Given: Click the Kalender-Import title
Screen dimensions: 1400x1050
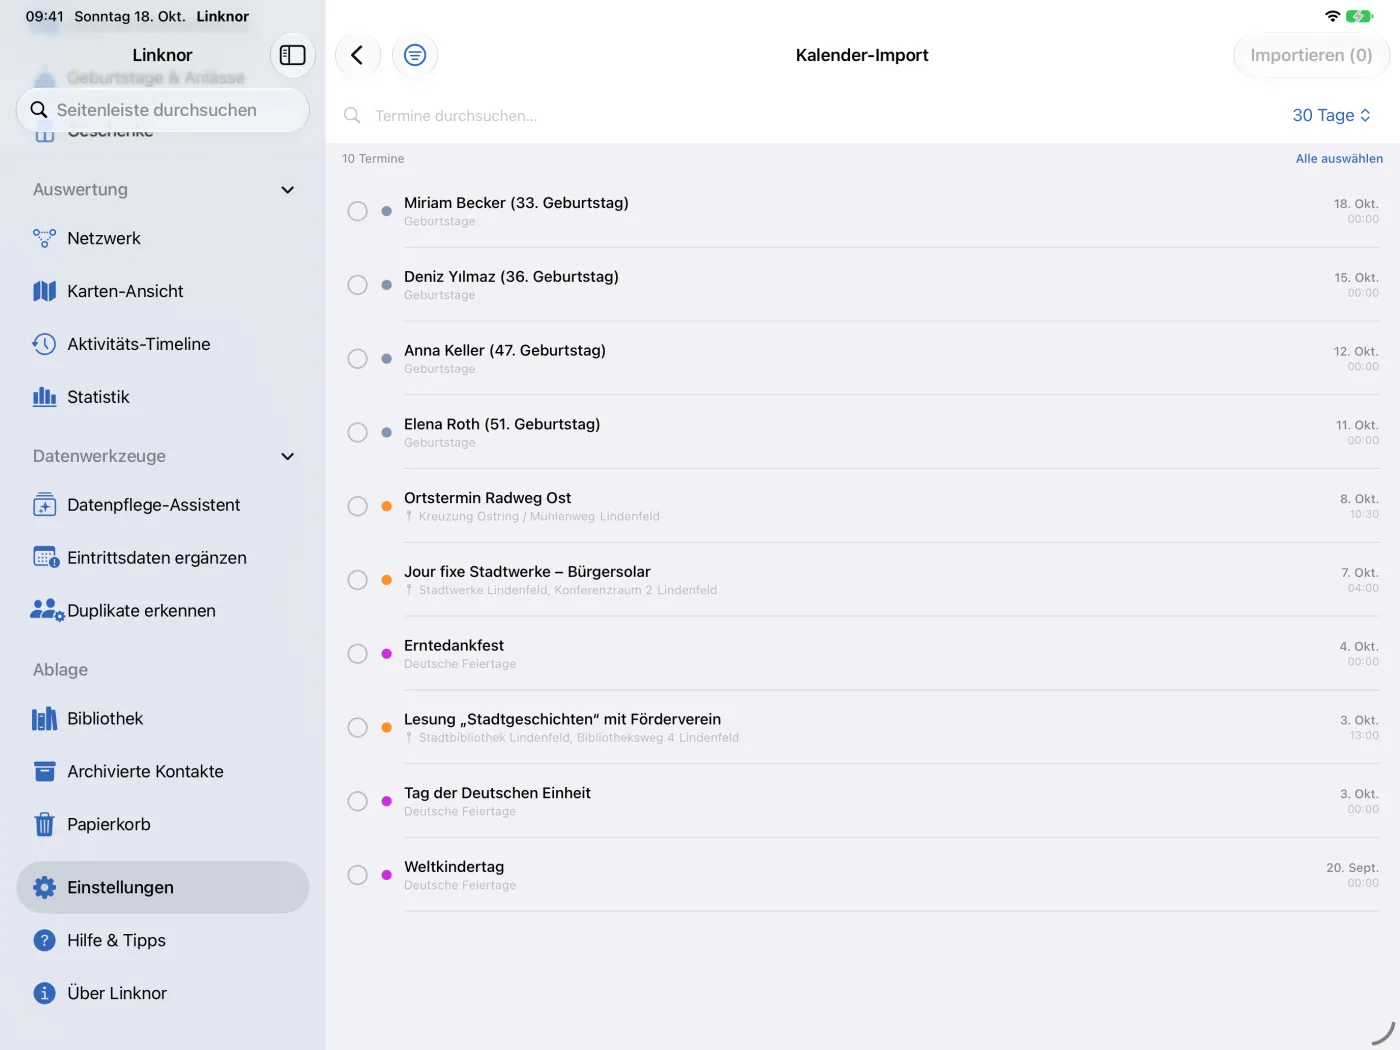Looking at the screenshot, I should (x=862, y=55).
